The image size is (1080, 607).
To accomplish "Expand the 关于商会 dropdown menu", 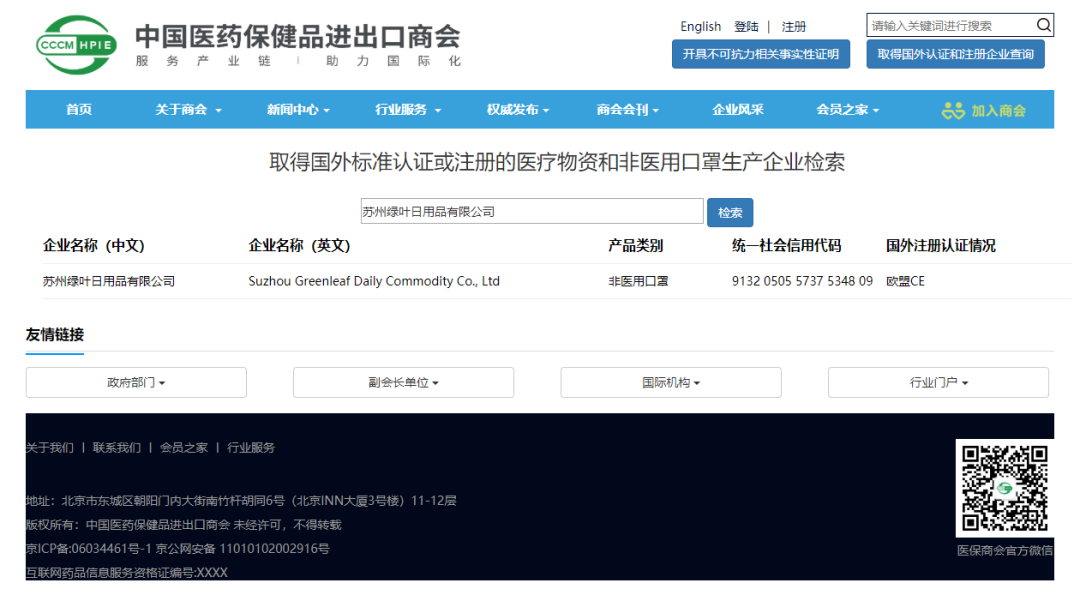I will click(x=188, y=110).
